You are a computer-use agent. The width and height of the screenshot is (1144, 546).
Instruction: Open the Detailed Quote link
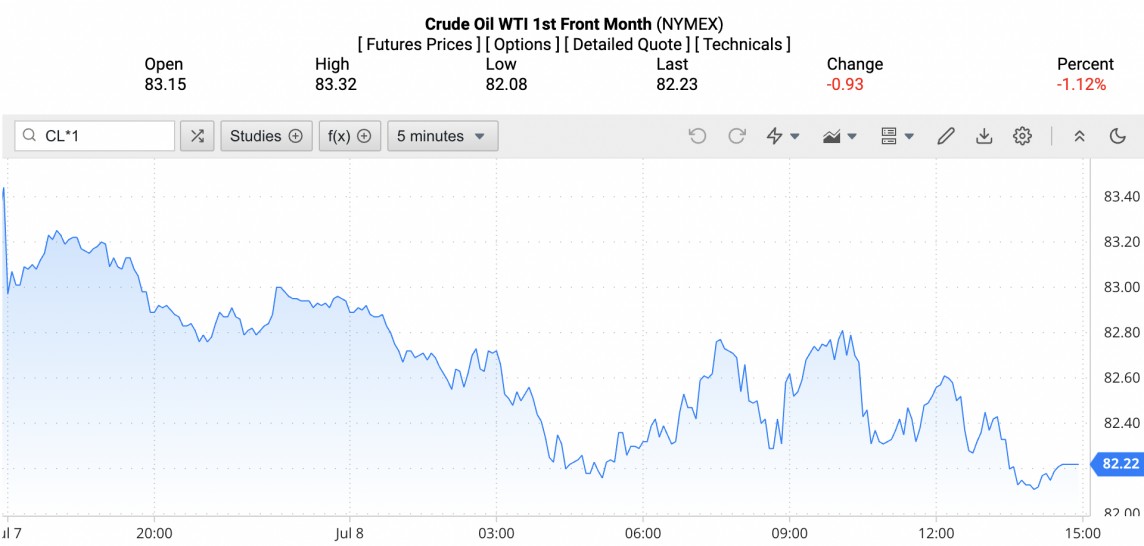tap(626, 44)
